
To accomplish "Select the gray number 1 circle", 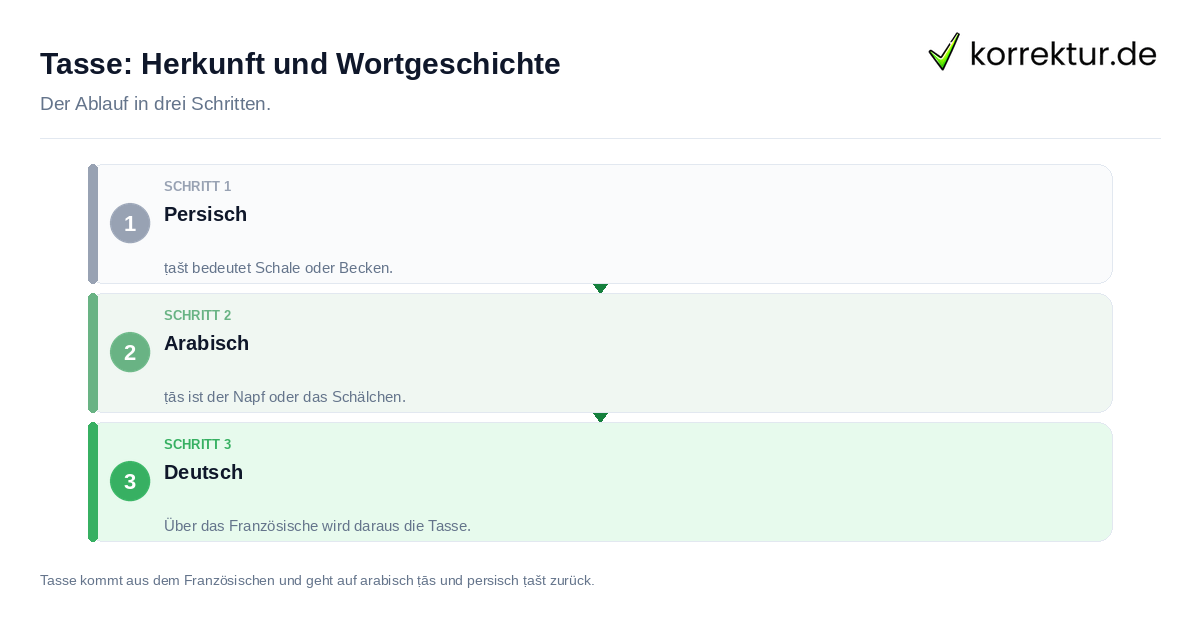I will (x=130, y=223).
